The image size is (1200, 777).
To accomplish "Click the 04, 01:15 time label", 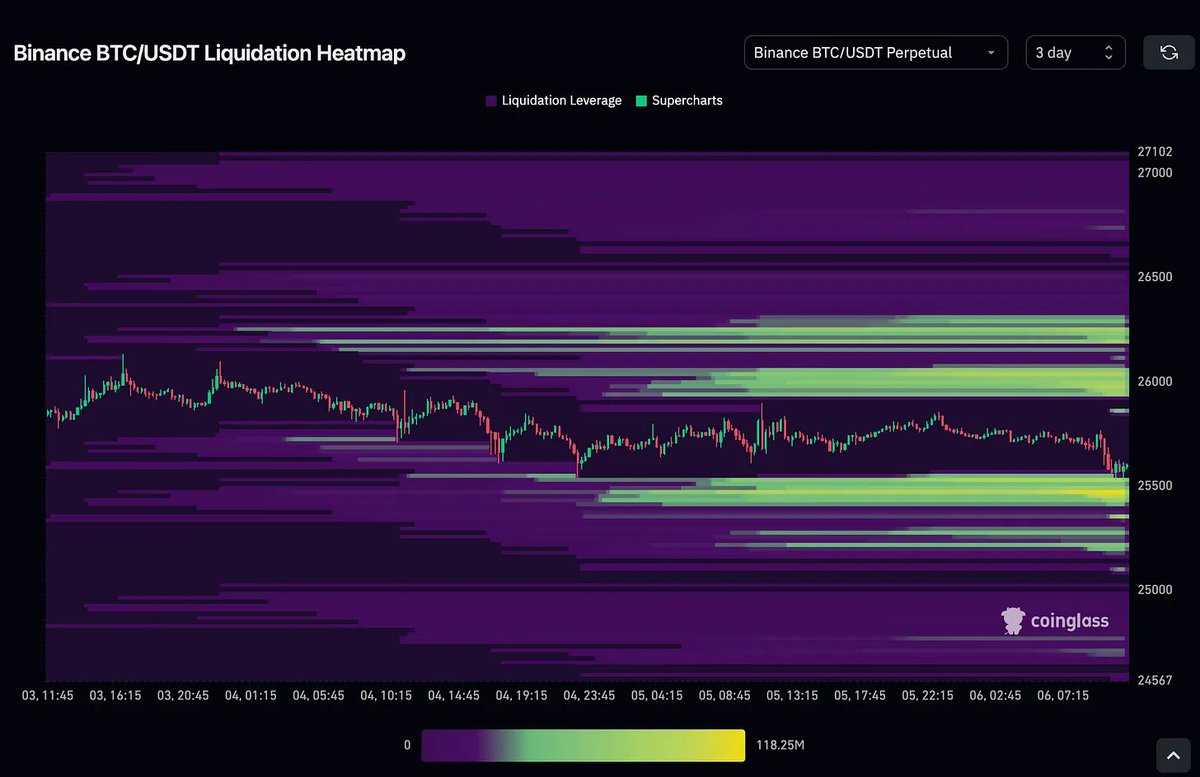I will pos(250,695).
